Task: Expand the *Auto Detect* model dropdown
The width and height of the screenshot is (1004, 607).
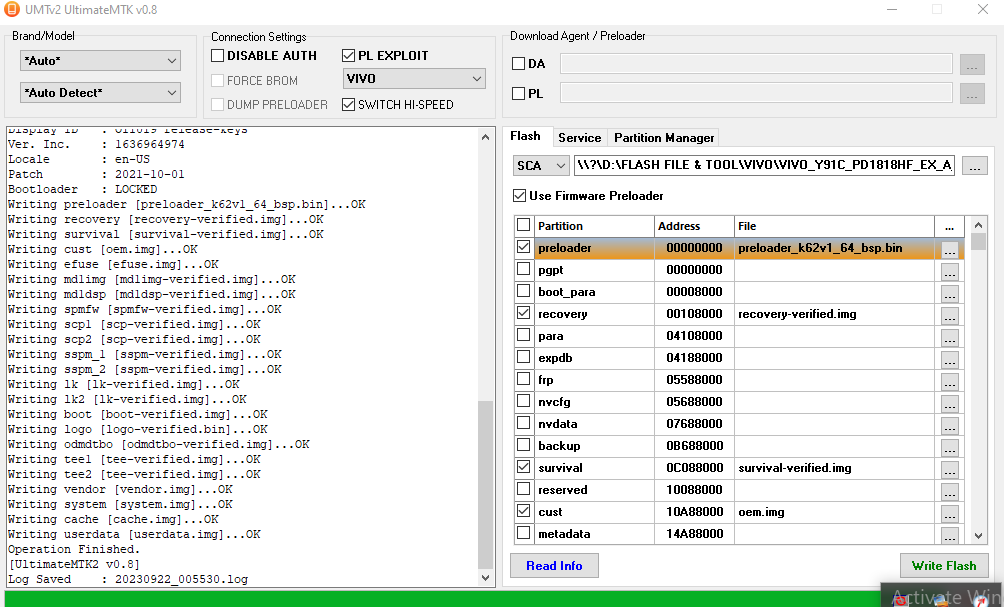Action: coord(100,93)
